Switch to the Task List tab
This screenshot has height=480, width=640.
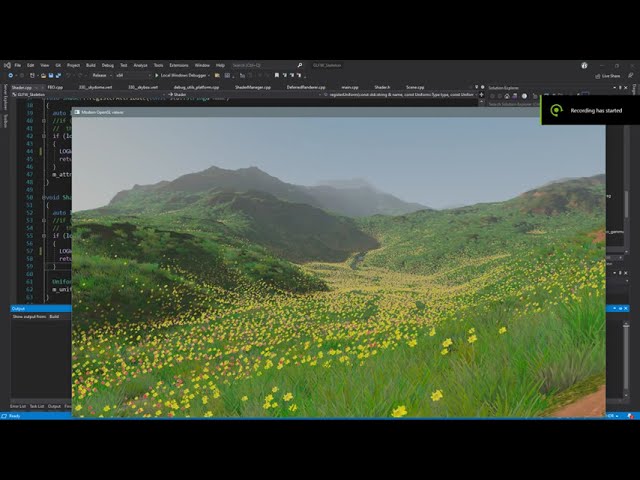tap(37, 406)
